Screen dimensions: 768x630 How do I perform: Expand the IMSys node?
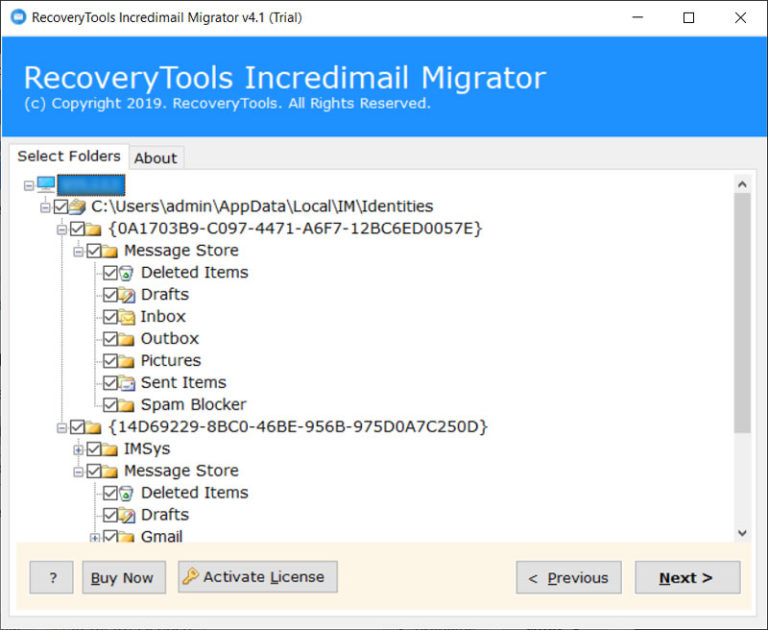pyautogui.click(x=78, y=450)
